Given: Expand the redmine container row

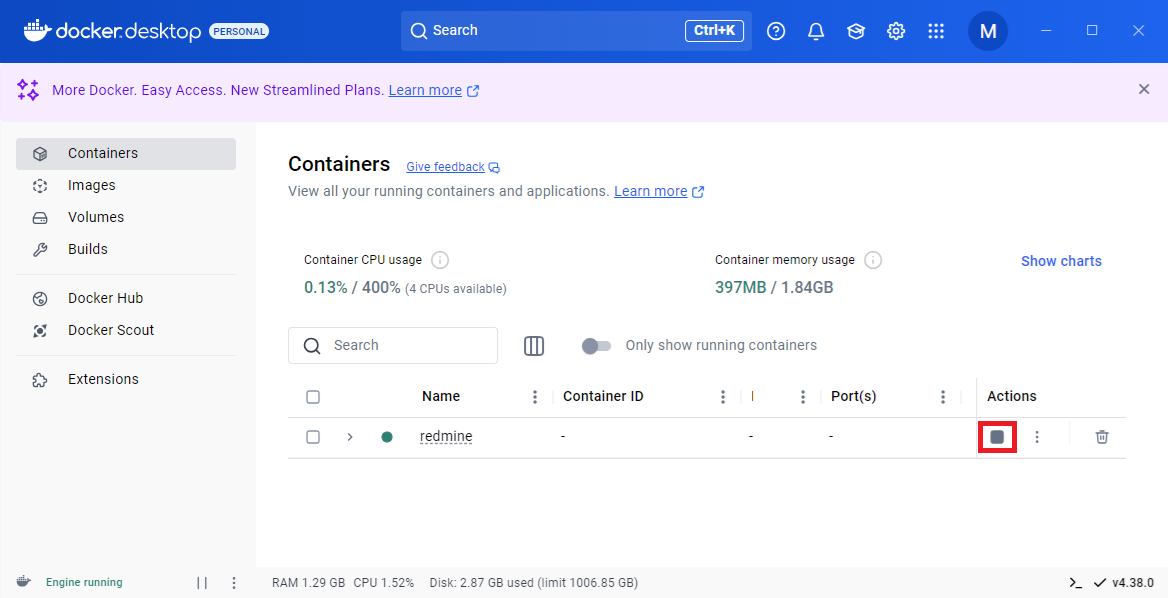Looking at the screenshot, I should pos(349,437).
